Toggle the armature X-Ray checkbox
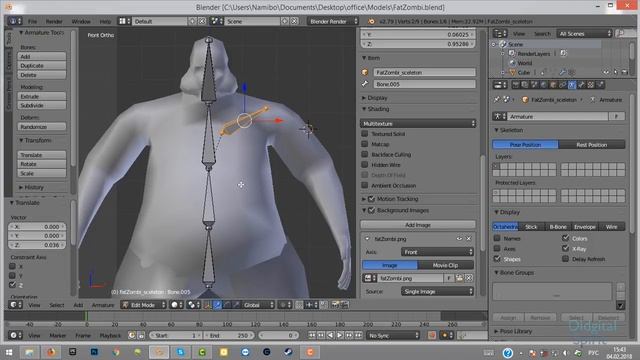The height and width of the screenshot is (360, 640). pyautogui.click(x=565, y=248)
